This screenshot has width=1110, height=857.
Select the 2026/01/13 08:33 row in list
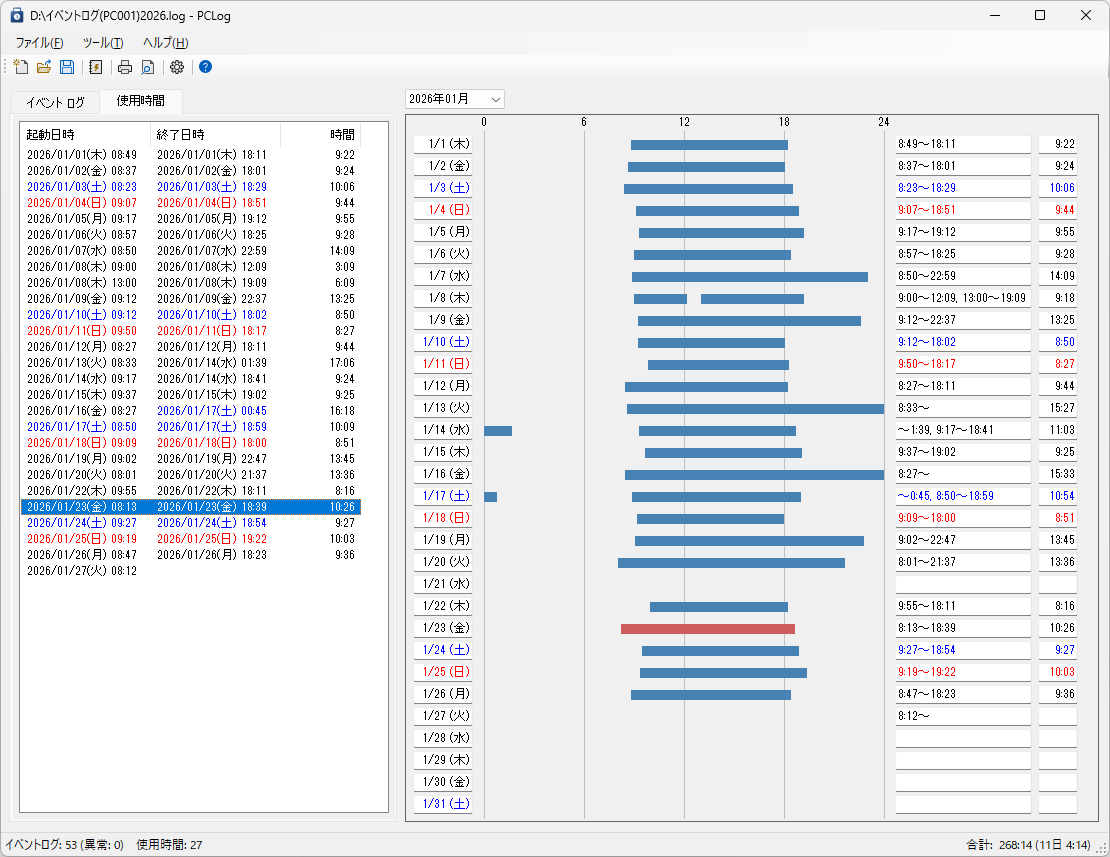[82, 363]
